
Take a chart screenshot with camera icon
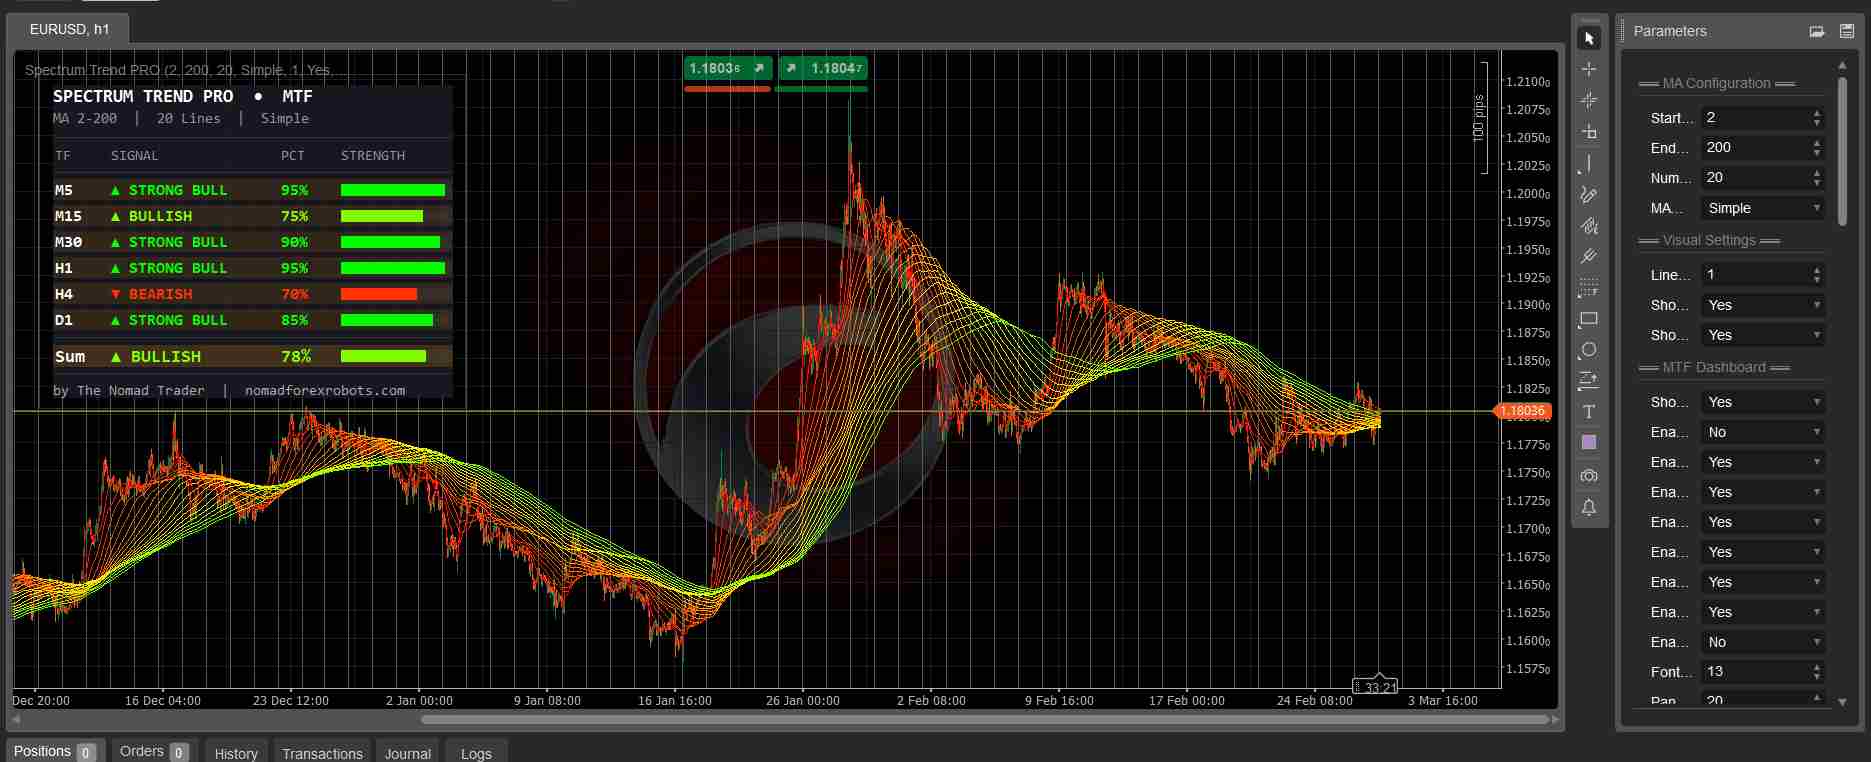pos(1589,475)
